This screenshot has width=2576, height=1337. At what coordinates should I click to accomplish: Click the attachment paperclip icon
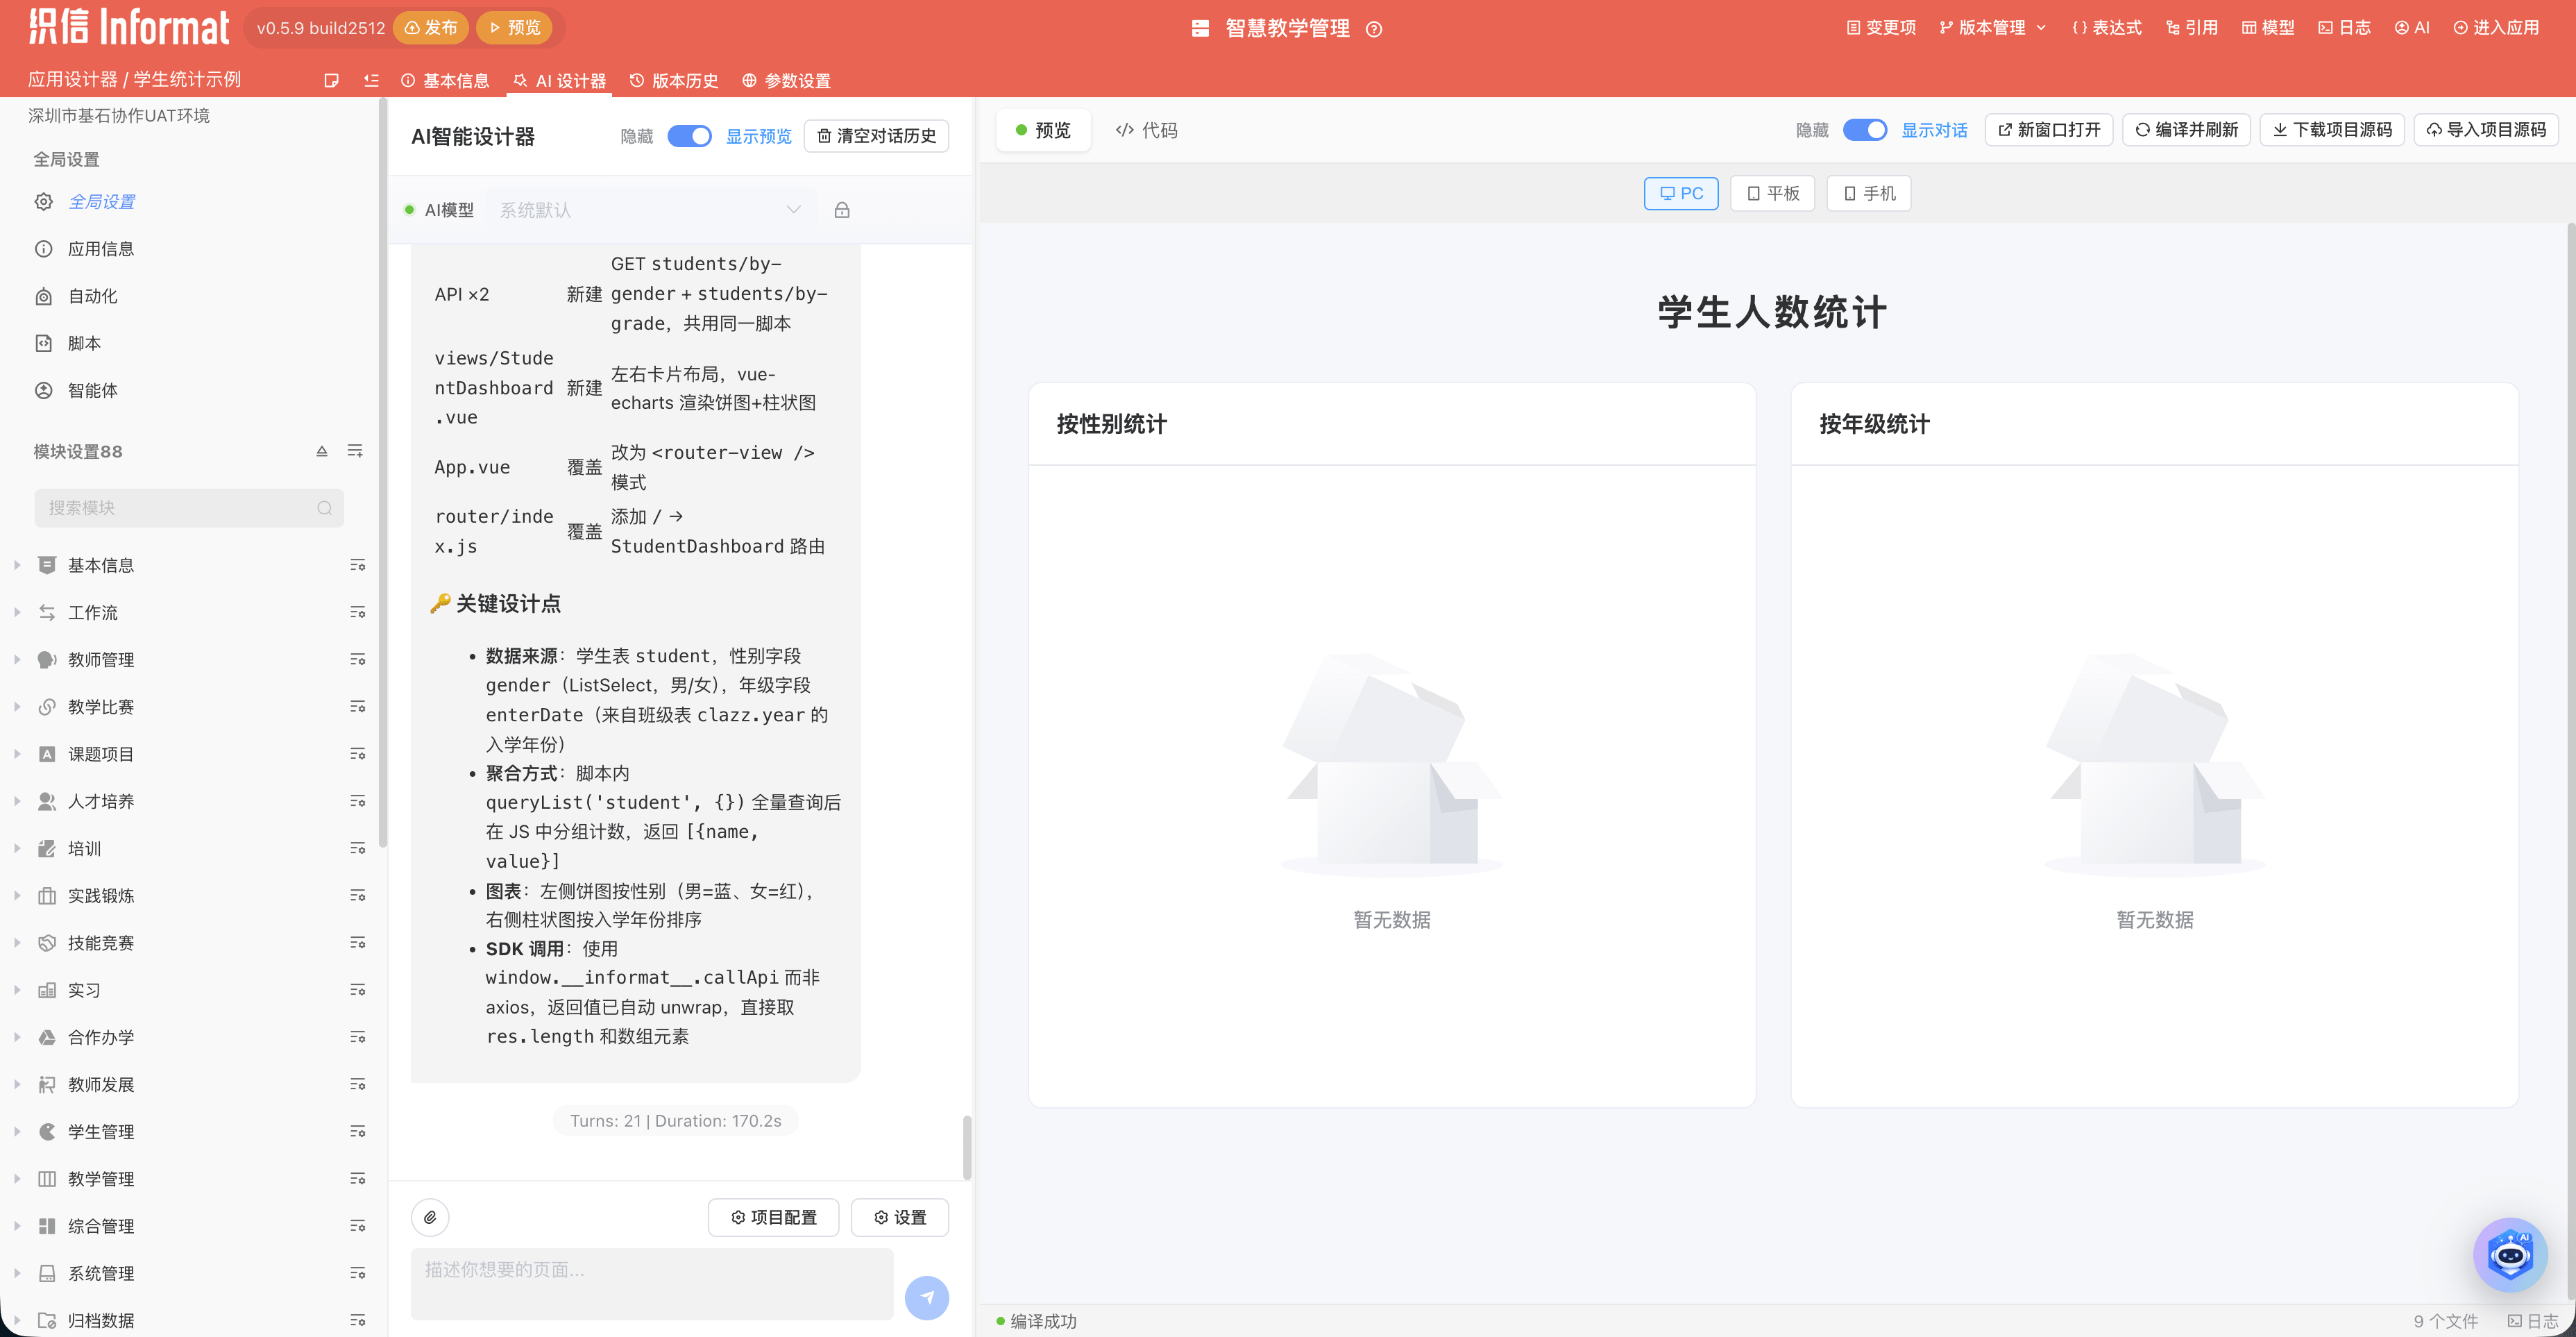pos(430,1217)
